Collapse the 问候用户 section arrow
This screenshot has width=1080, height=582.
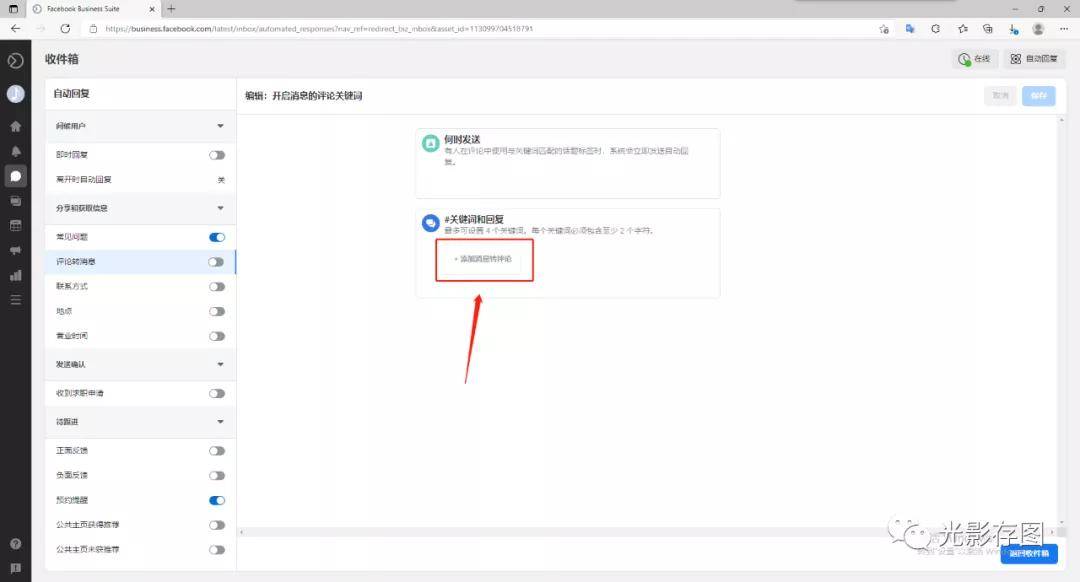pos(220,126)
